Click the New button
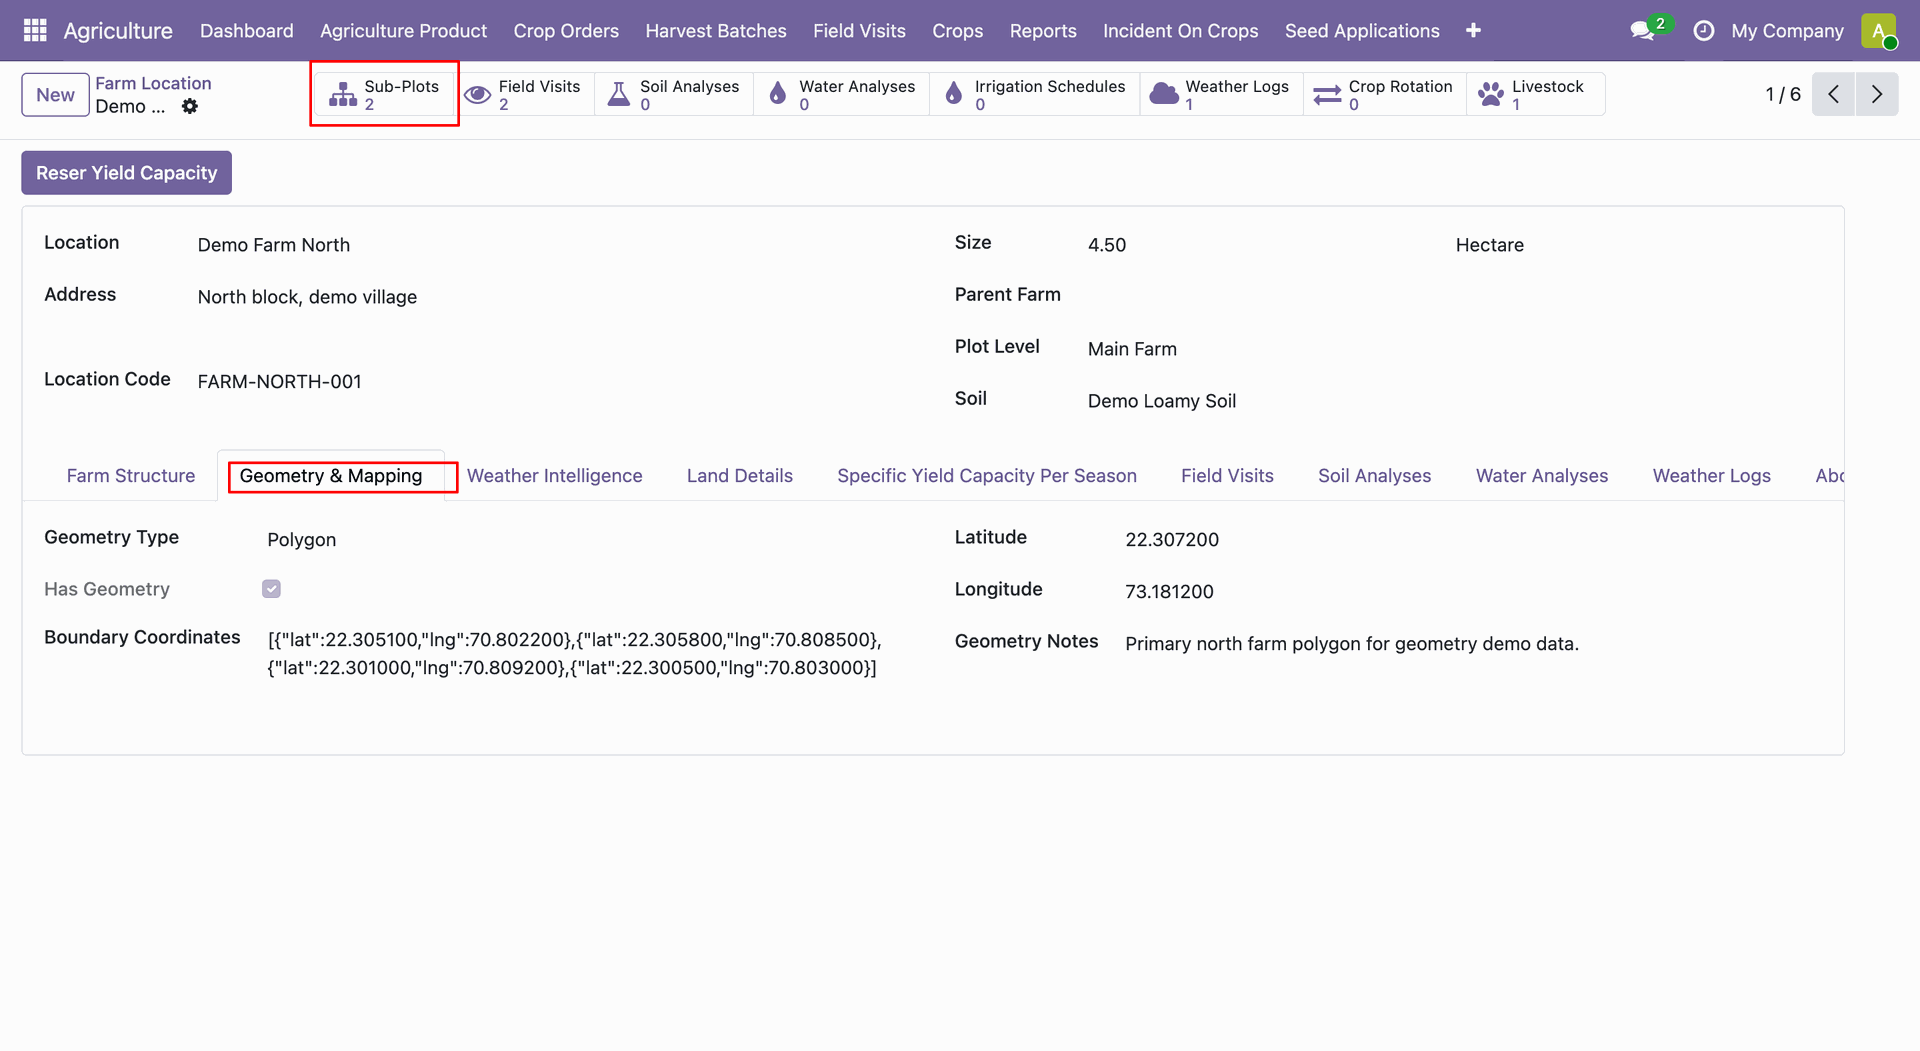The width and height of the screenshot is (1920, 1051). [56, 95]
